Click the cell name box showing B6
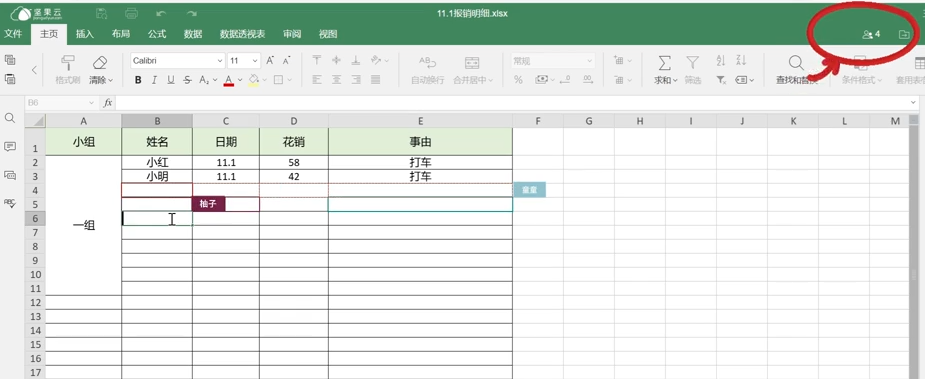 [x=60, y=103]
